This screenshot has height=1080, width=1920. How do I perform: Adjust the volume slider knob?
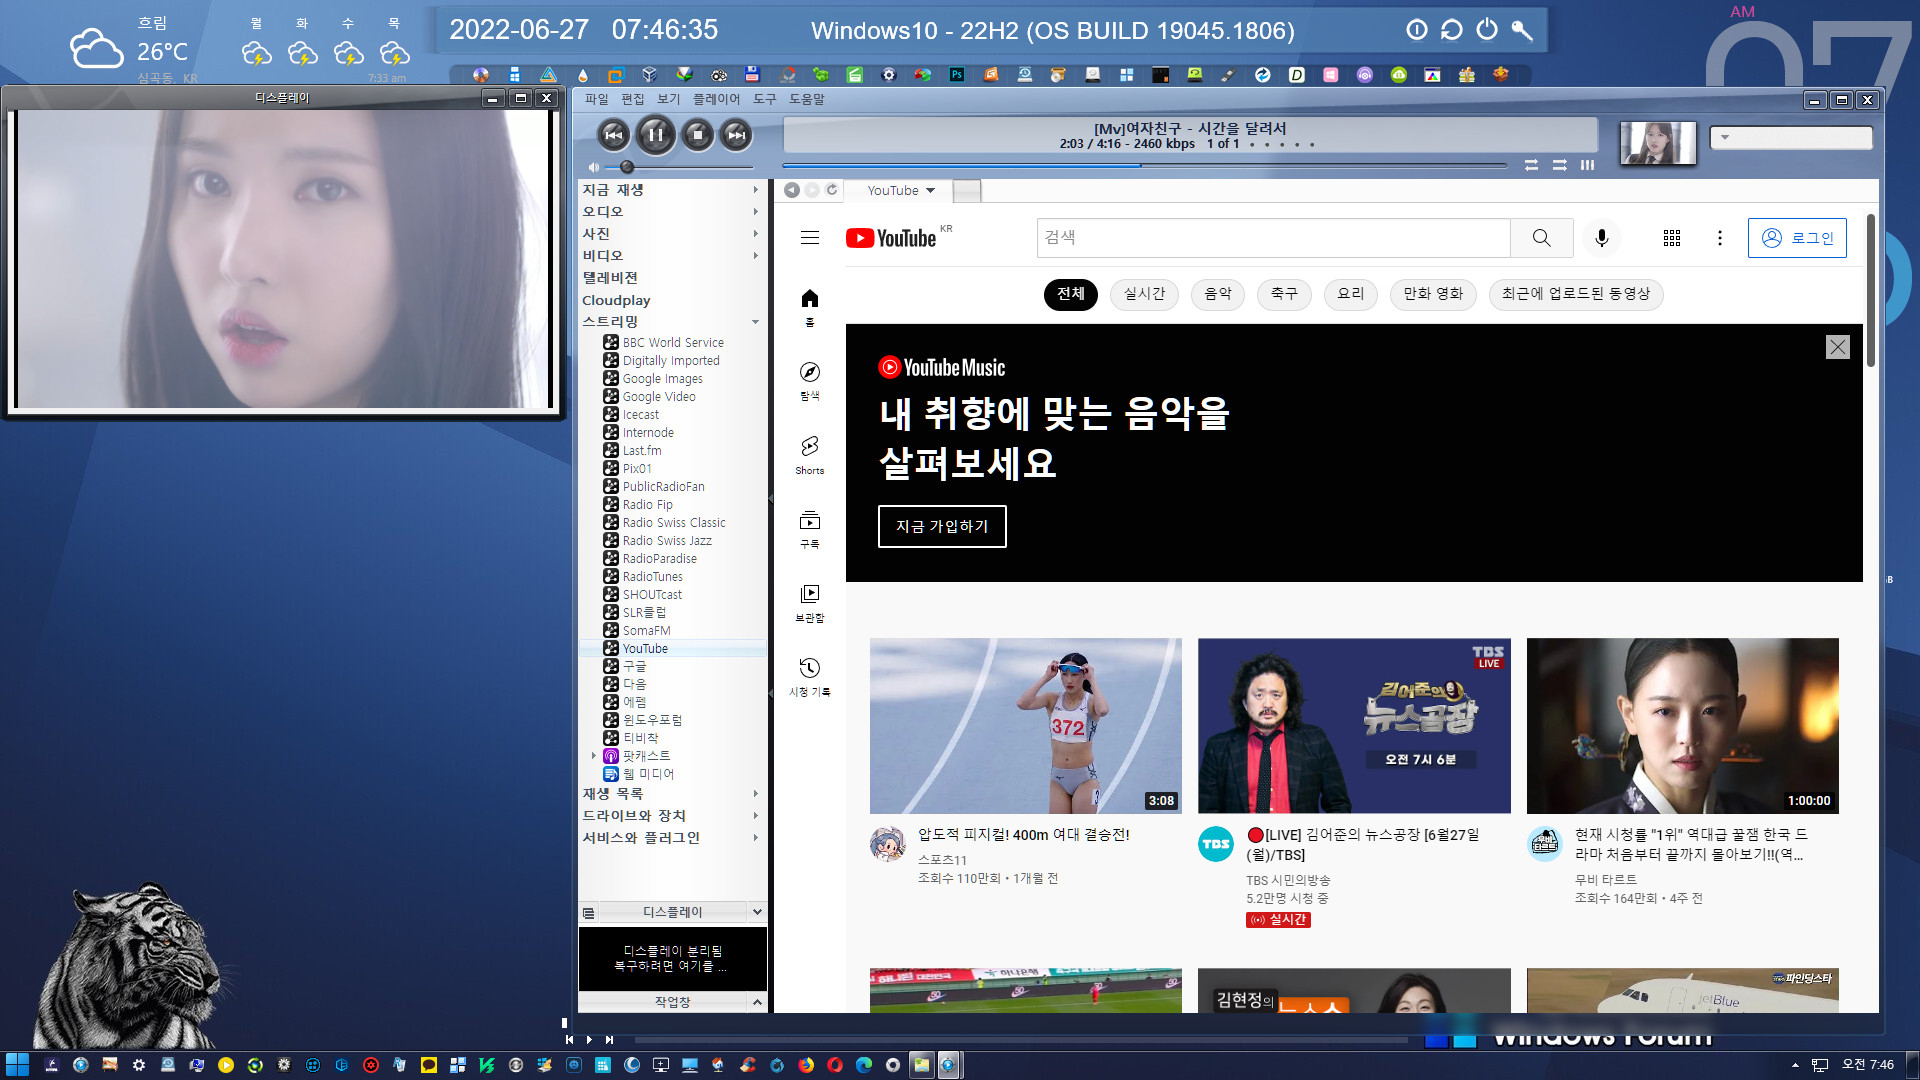[627, 167]
